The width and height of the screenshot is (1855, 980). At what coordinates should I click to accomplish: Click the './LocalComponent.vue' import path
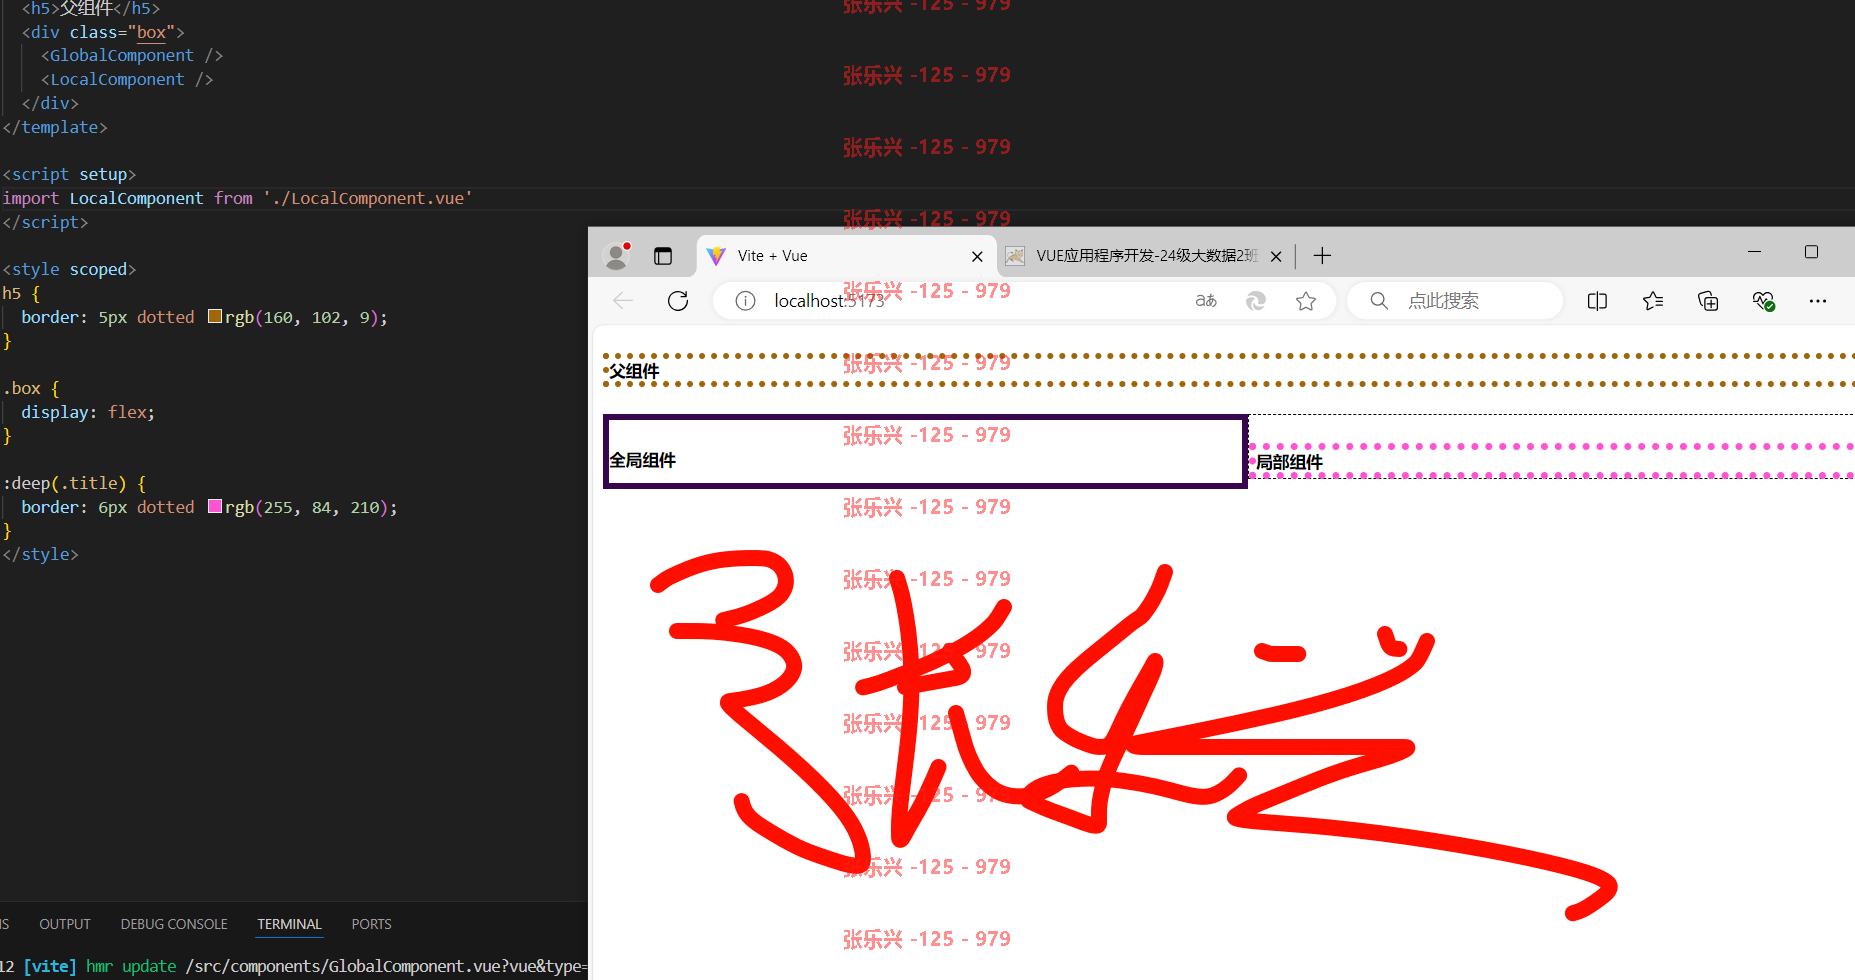(368, 198)
